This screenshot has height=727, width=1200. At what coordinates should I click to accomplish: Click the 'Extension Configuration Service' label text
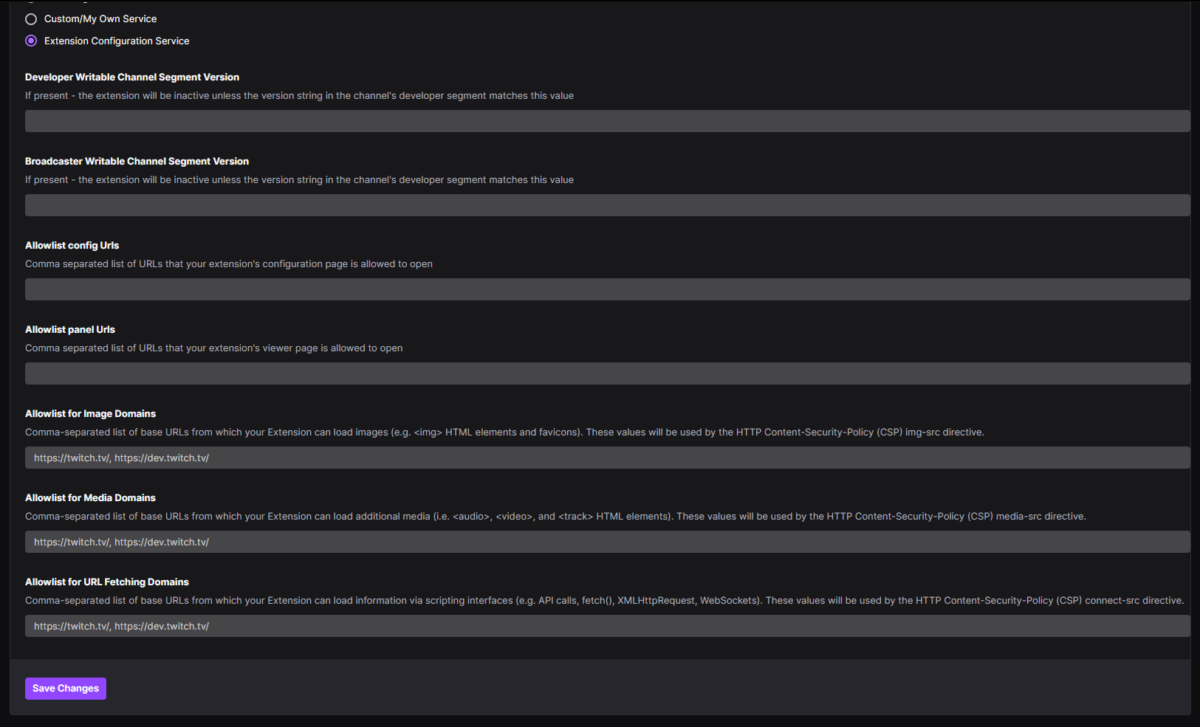click(x=116, y=41)
